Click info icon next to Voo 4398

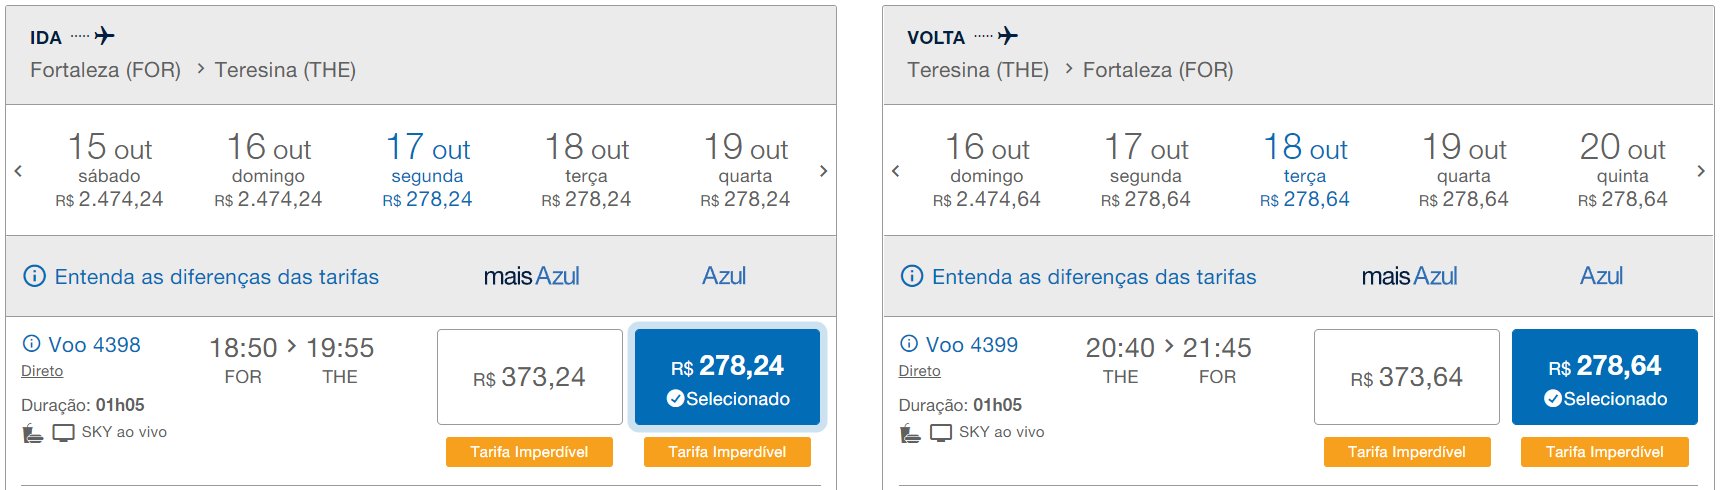[x=31, y=344]
